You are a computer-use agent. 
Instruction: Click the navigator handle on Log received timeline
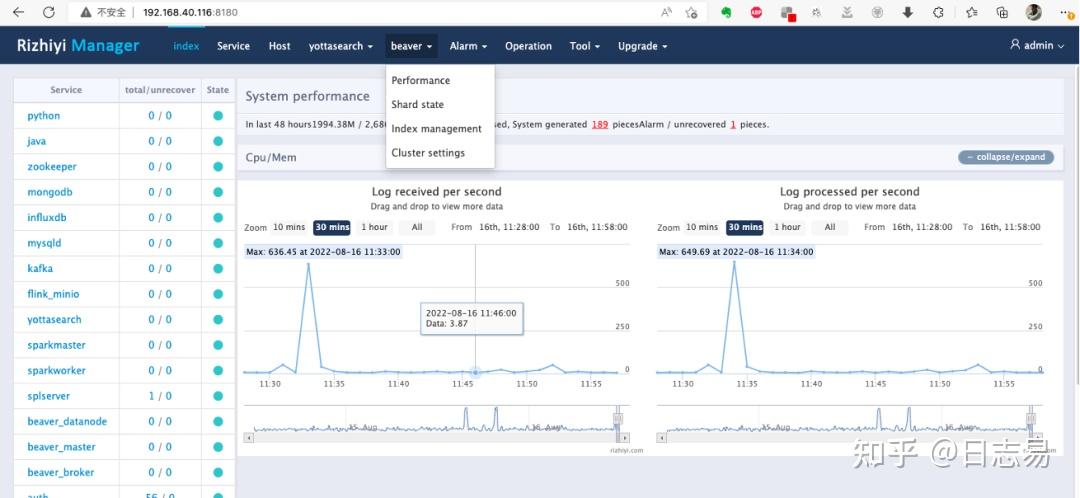(x=618, y=419)
